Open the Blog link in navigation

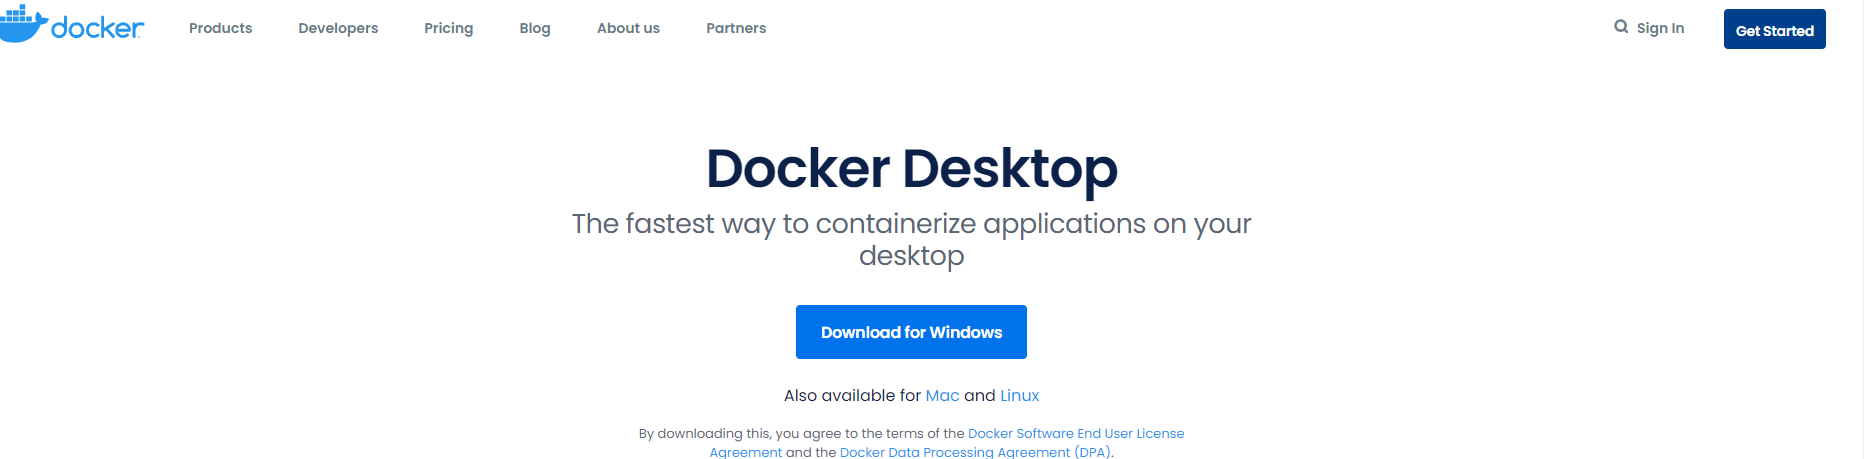[535, 28]
